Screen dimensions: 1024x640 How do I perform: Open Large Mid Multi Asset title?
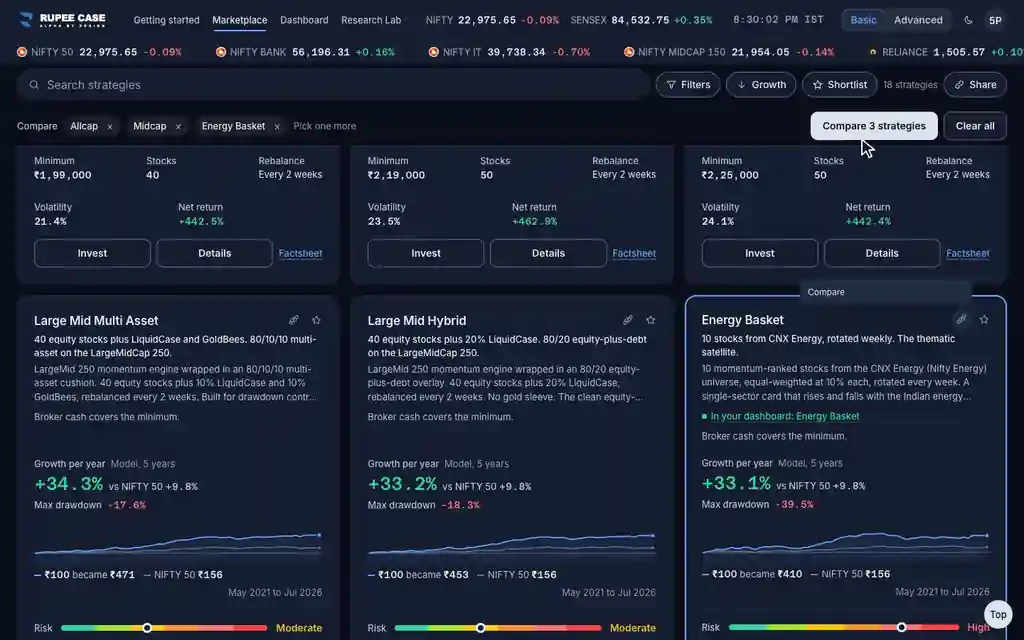coord(96,321)
